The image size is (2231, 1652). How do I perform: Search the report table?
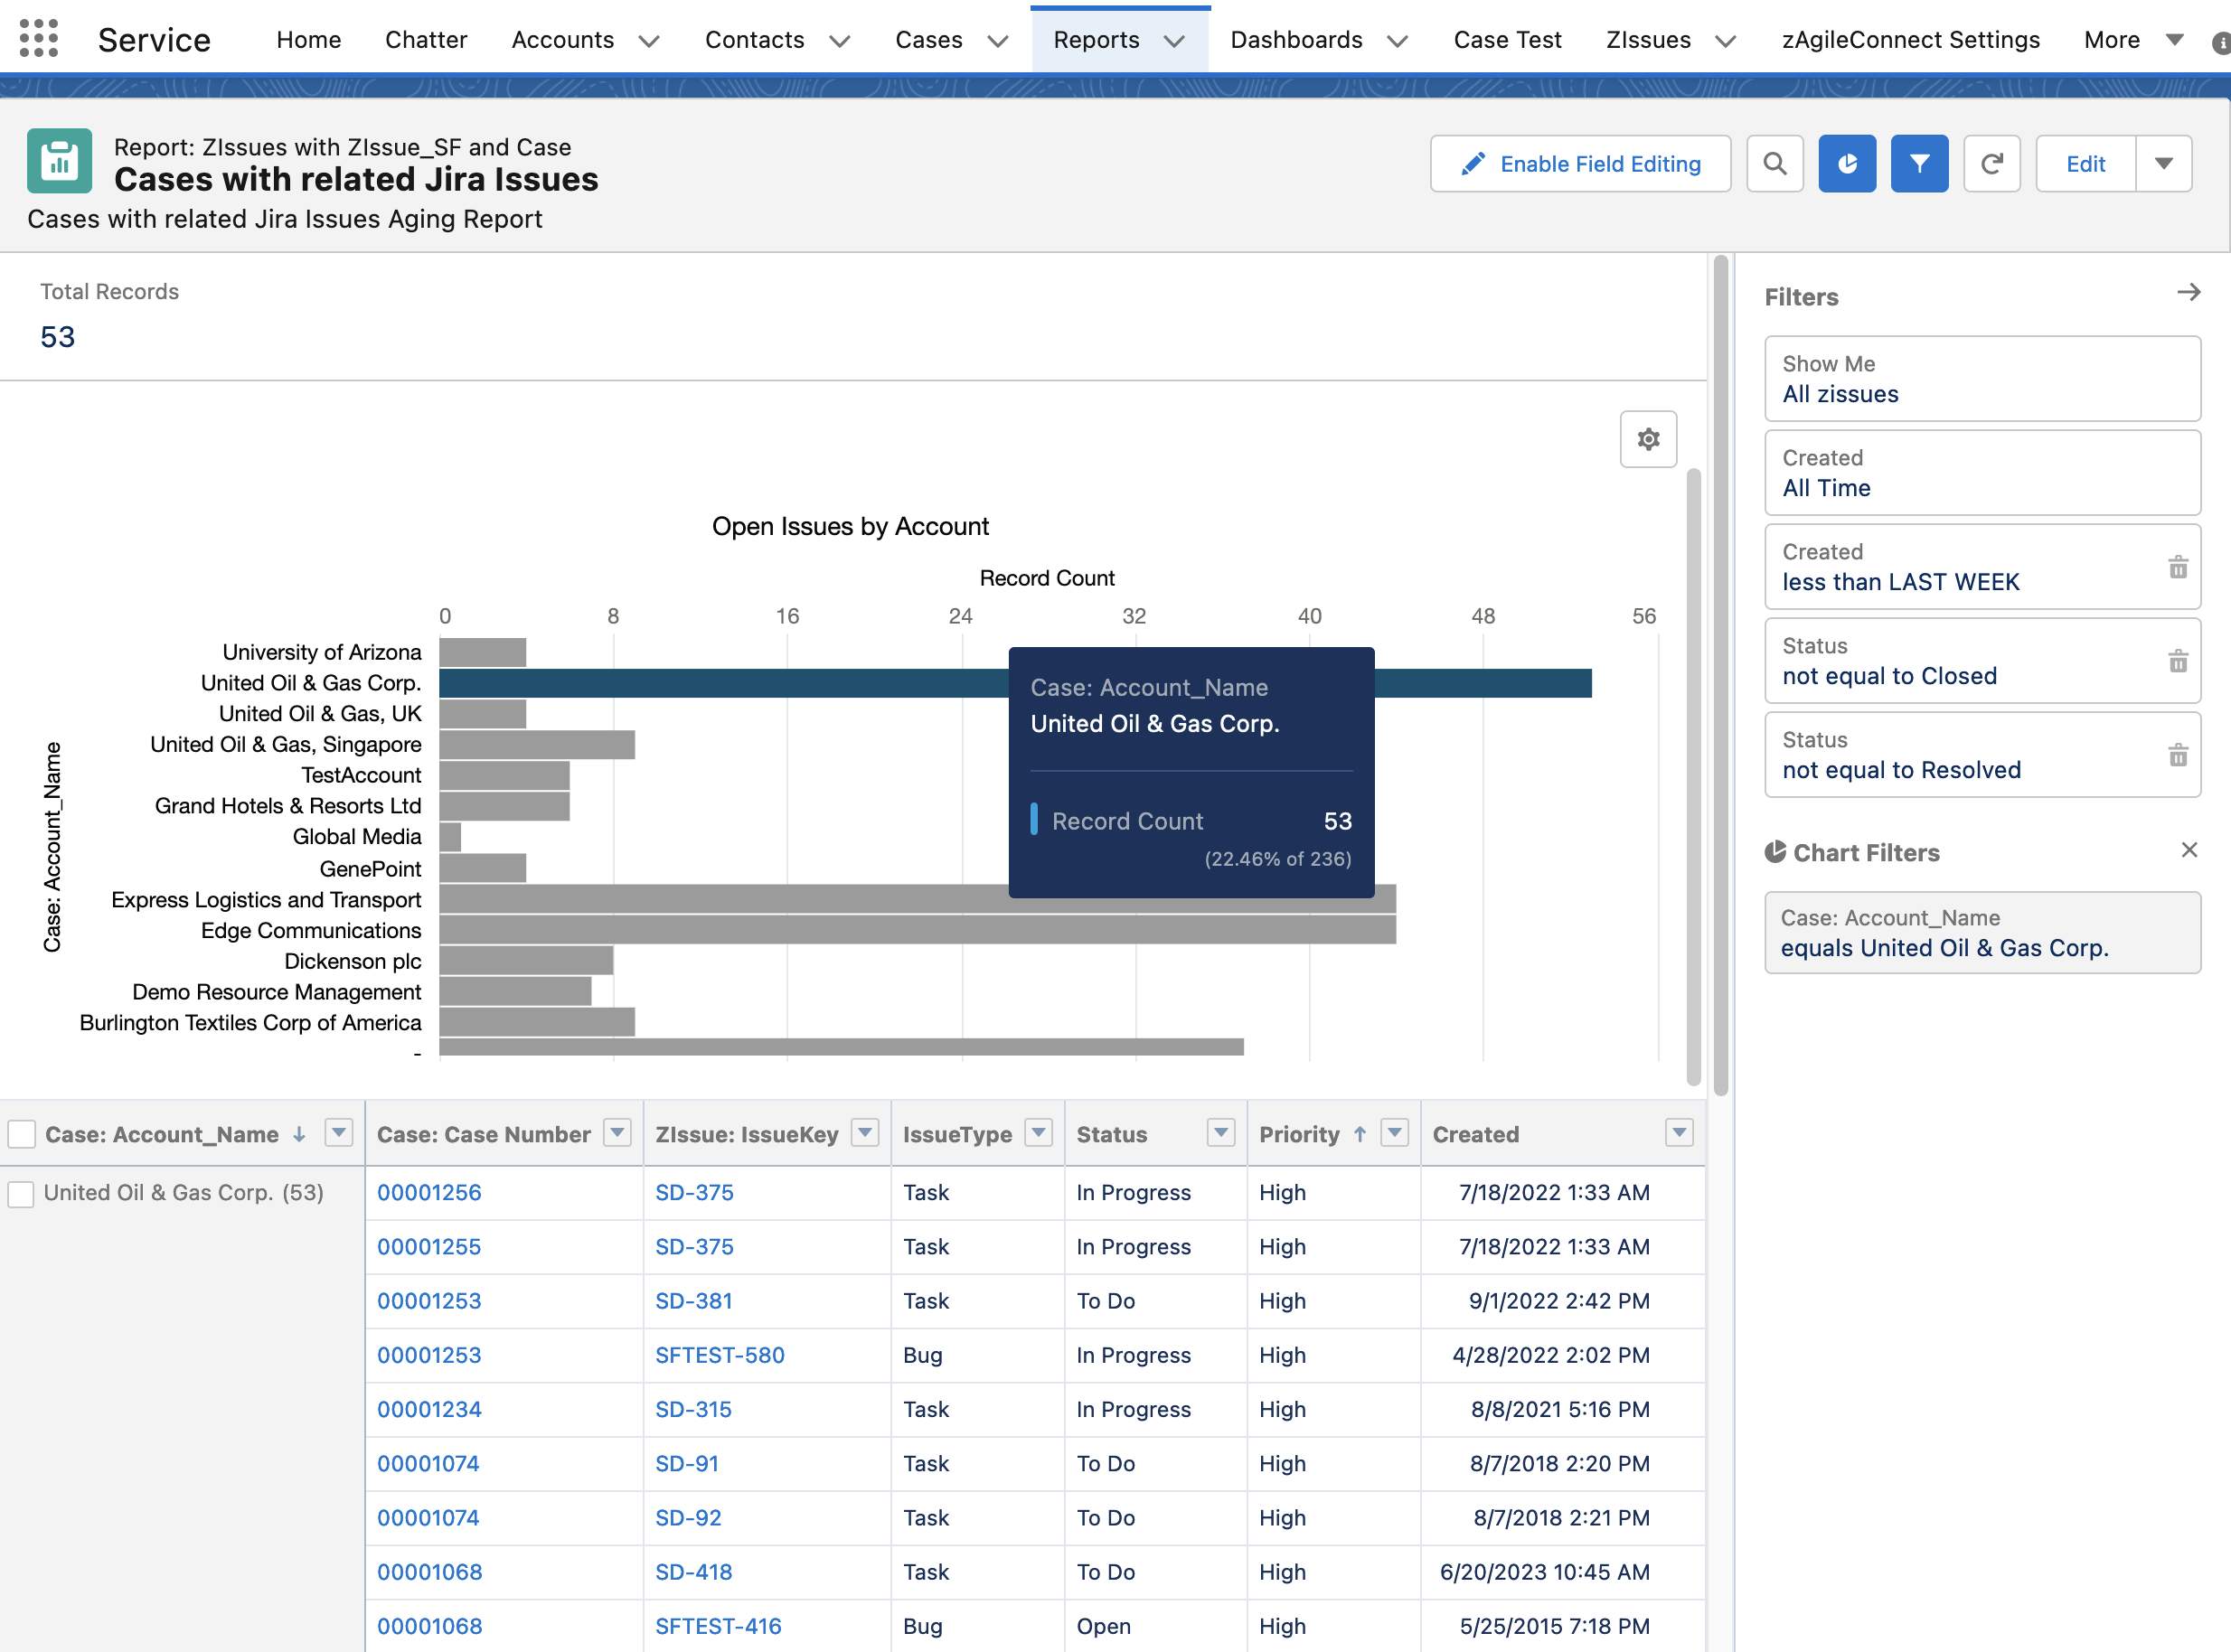point(1775,164)
